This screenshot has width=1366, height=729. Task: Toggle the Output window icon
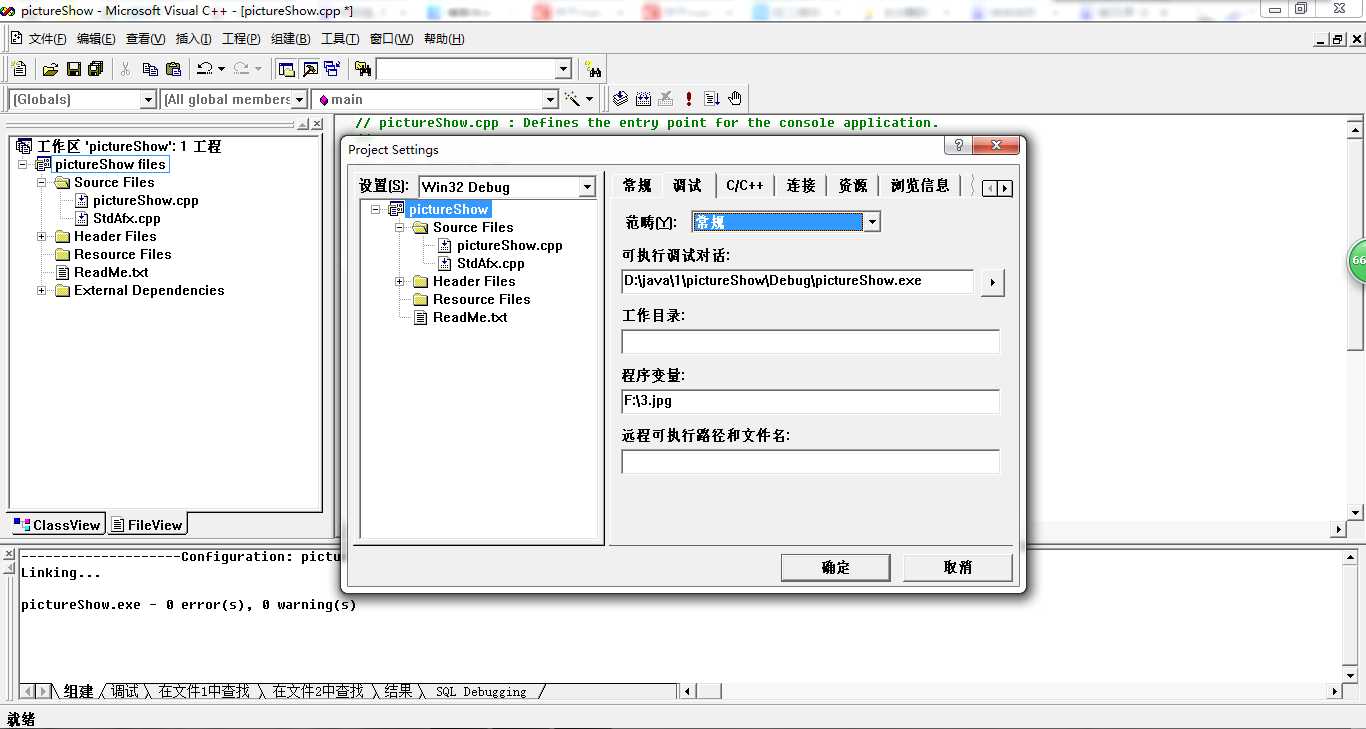[310, 69]
